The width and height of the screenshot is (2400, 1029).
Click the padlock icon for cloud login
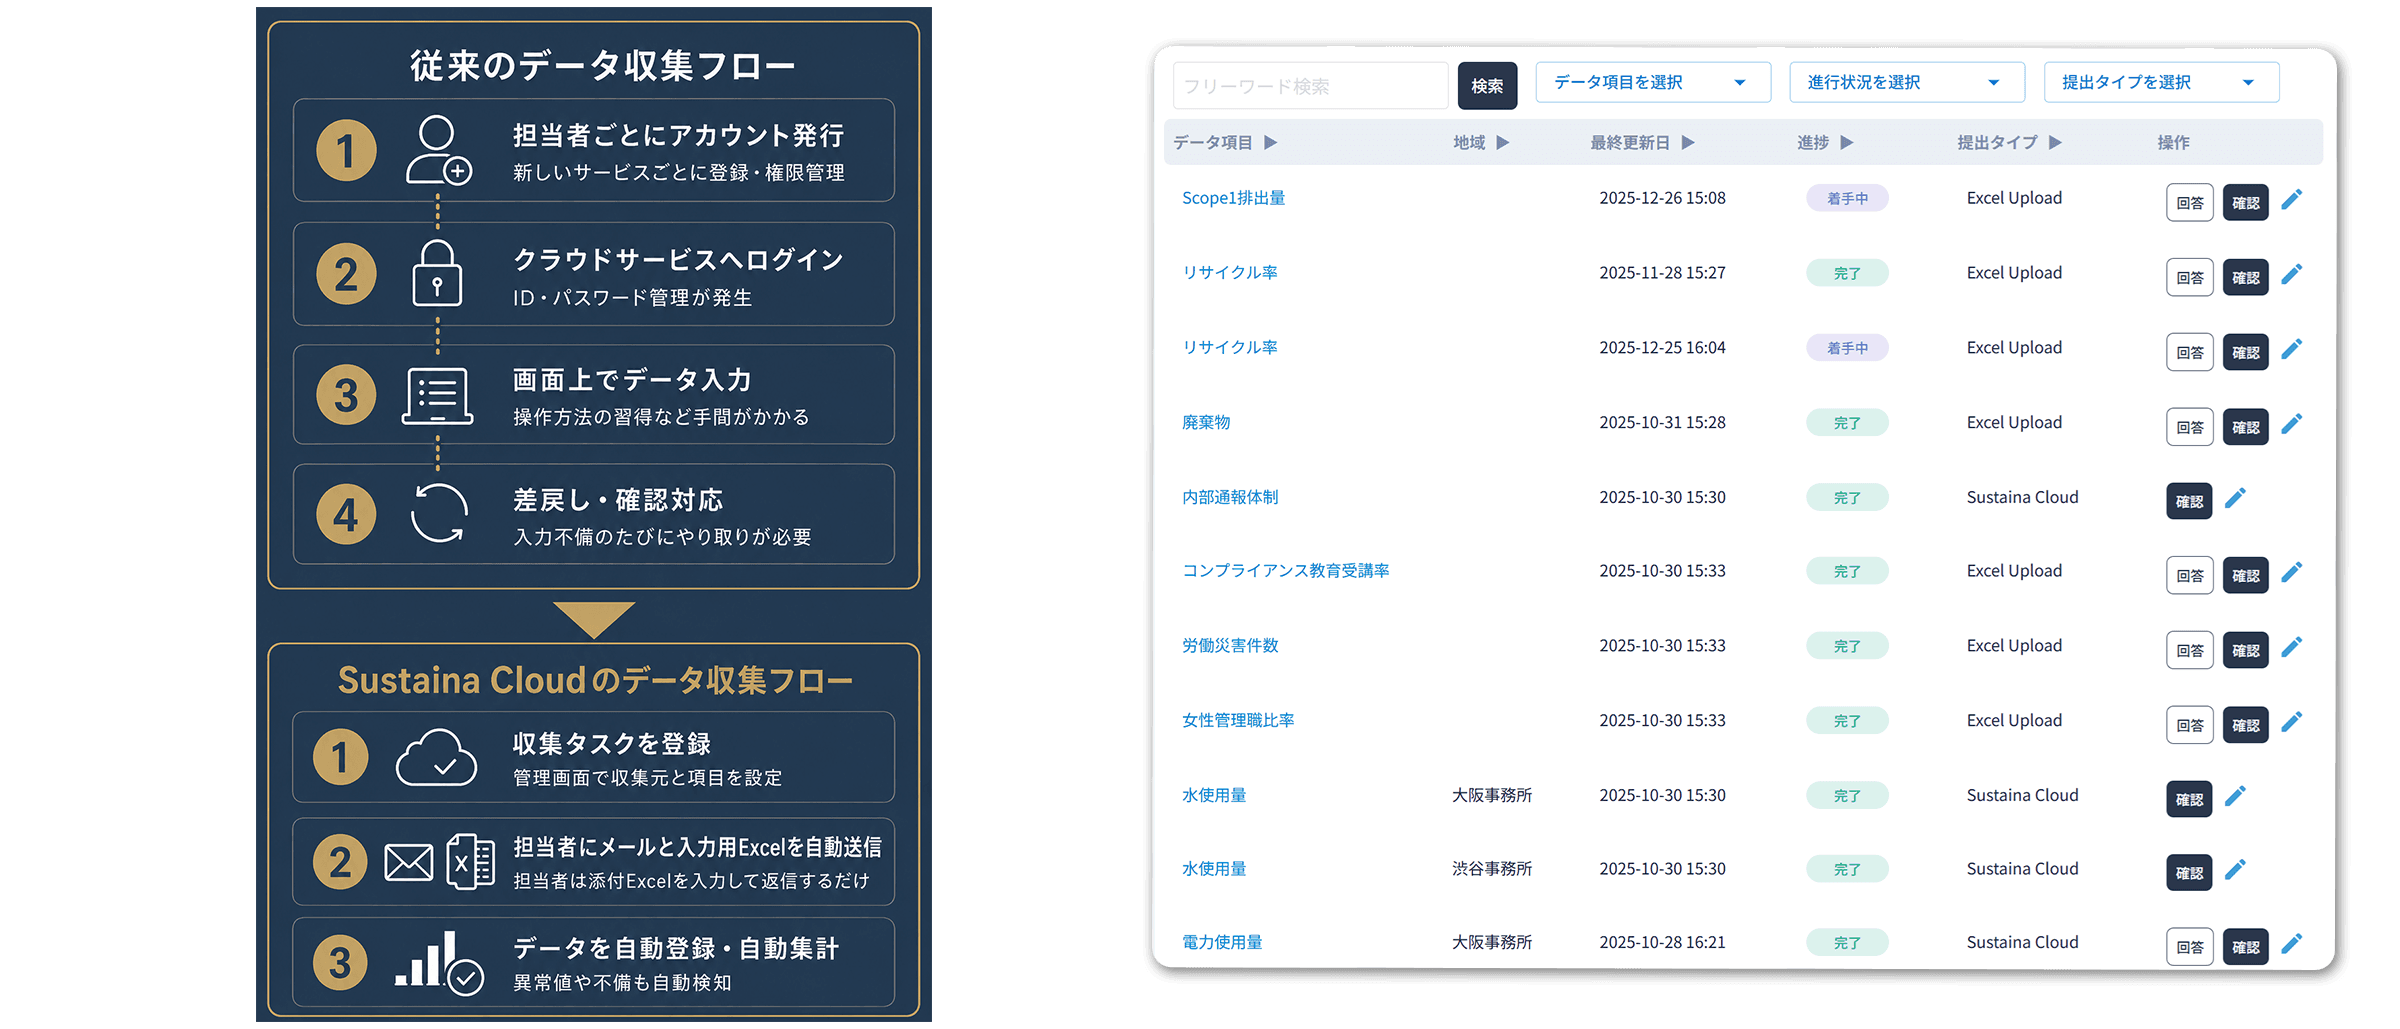pyautogui.click(x=437, y=273)
